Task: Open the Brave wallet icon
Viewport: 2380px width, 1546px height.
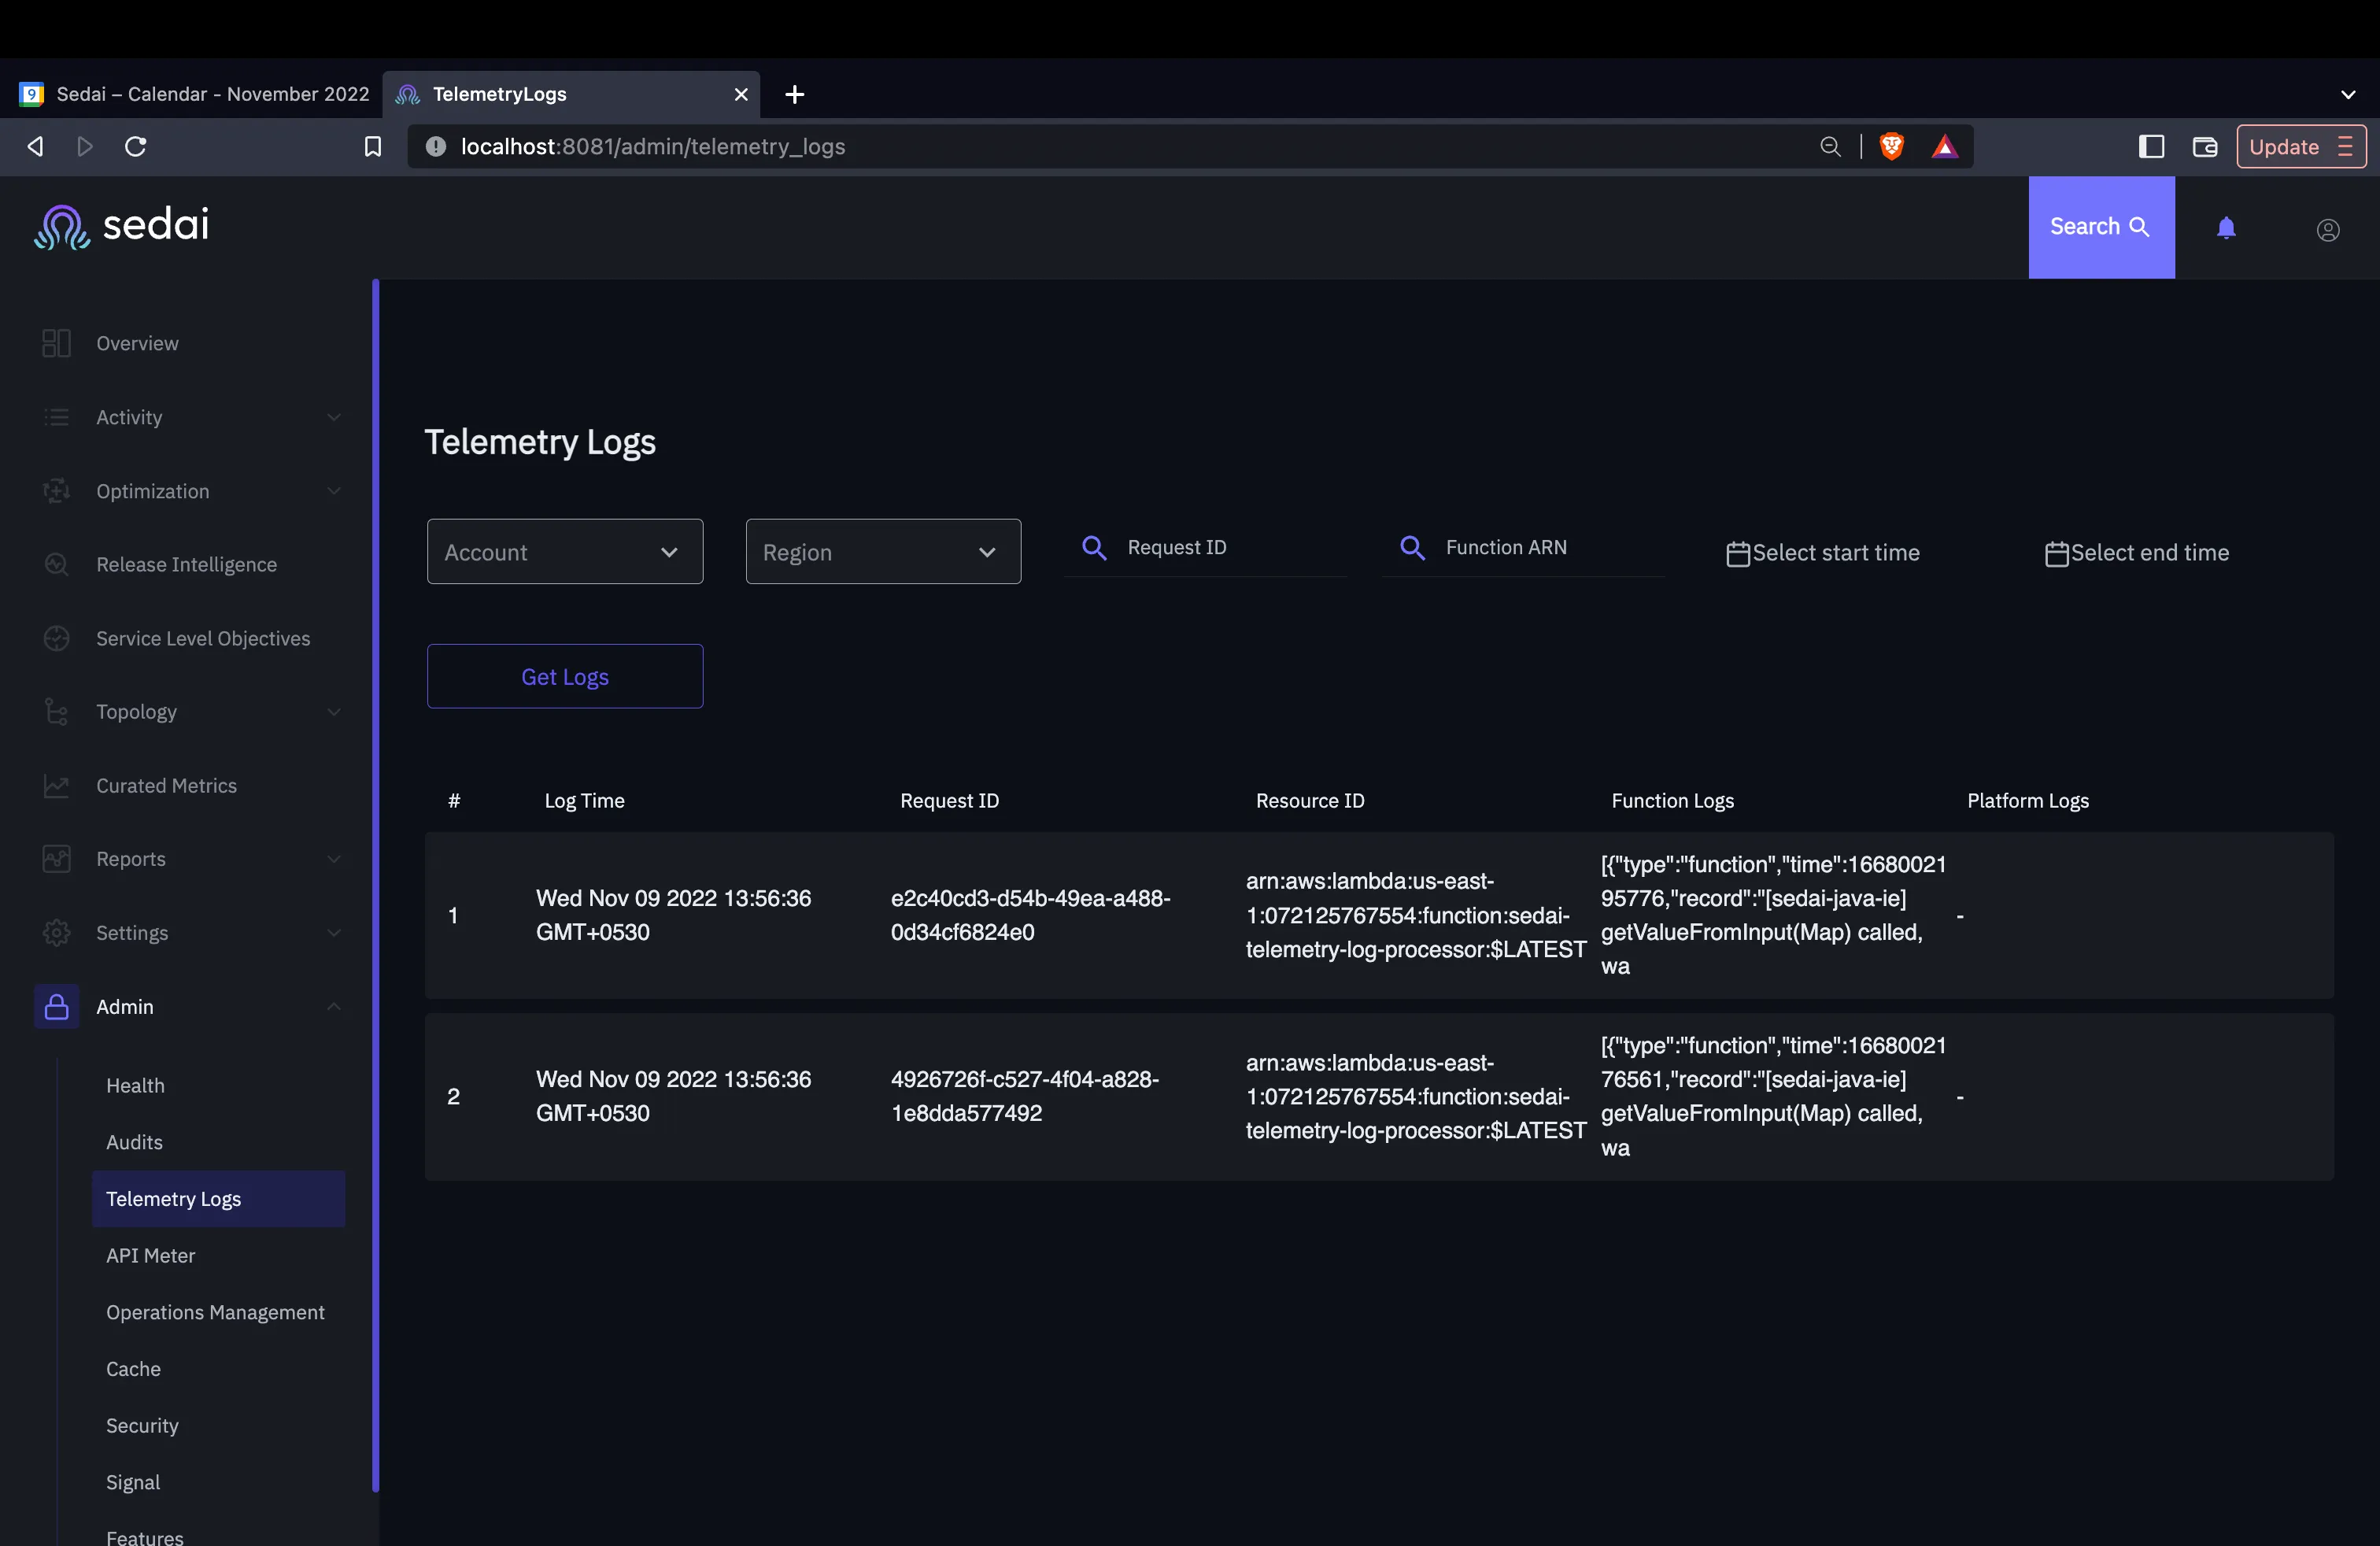Action: click(2204, 147)
